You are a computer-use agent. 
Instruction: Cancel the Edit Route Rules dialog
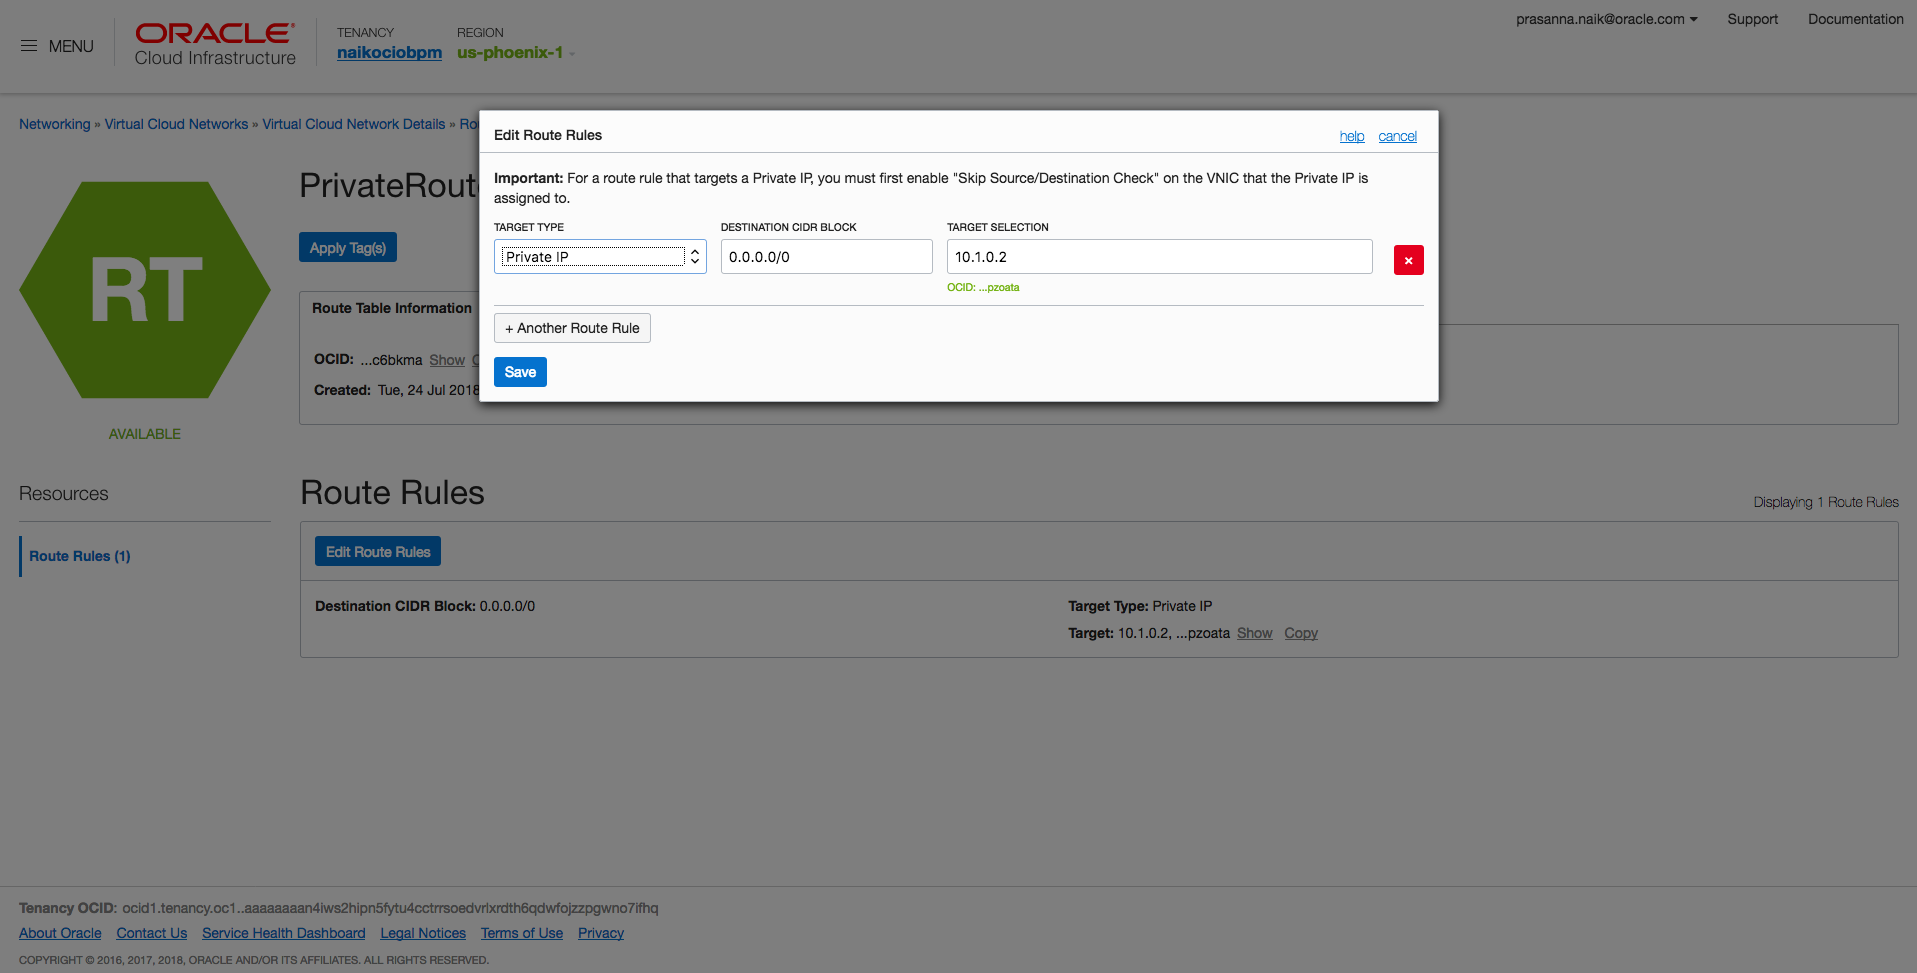(x=1397, y=136)
